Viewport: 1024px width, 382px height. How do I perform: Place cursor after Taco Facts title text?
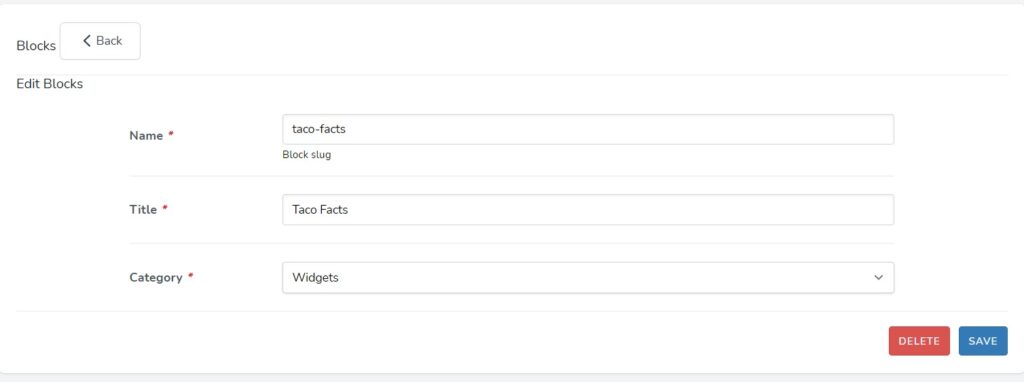349,210
